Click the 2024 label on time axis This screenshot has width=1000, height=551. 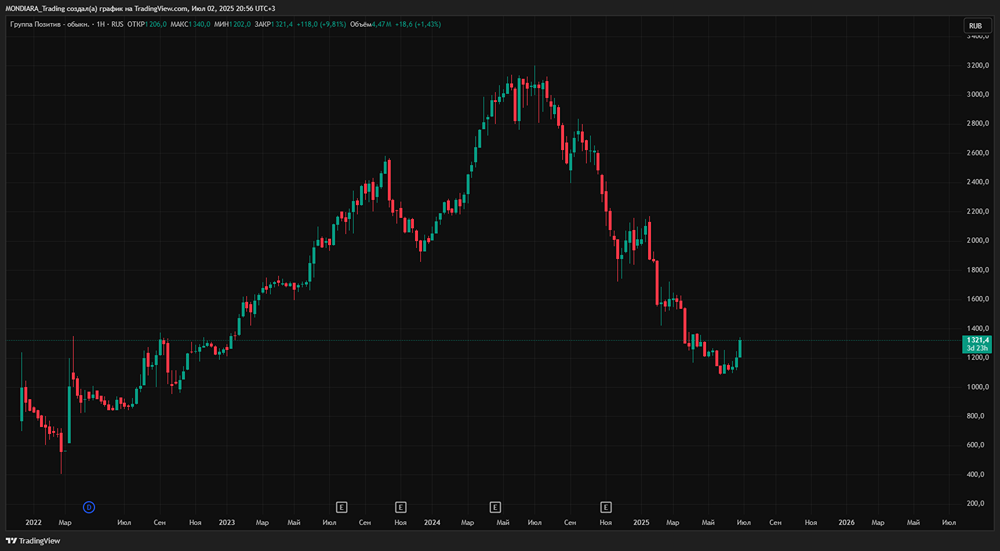pos(432,522)
